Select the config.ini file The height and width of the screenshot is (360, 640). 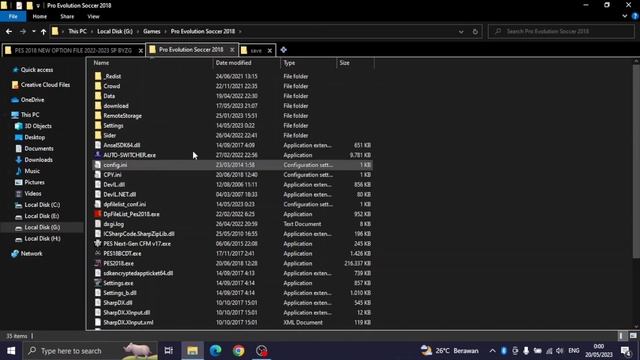[x=232, y=165]
